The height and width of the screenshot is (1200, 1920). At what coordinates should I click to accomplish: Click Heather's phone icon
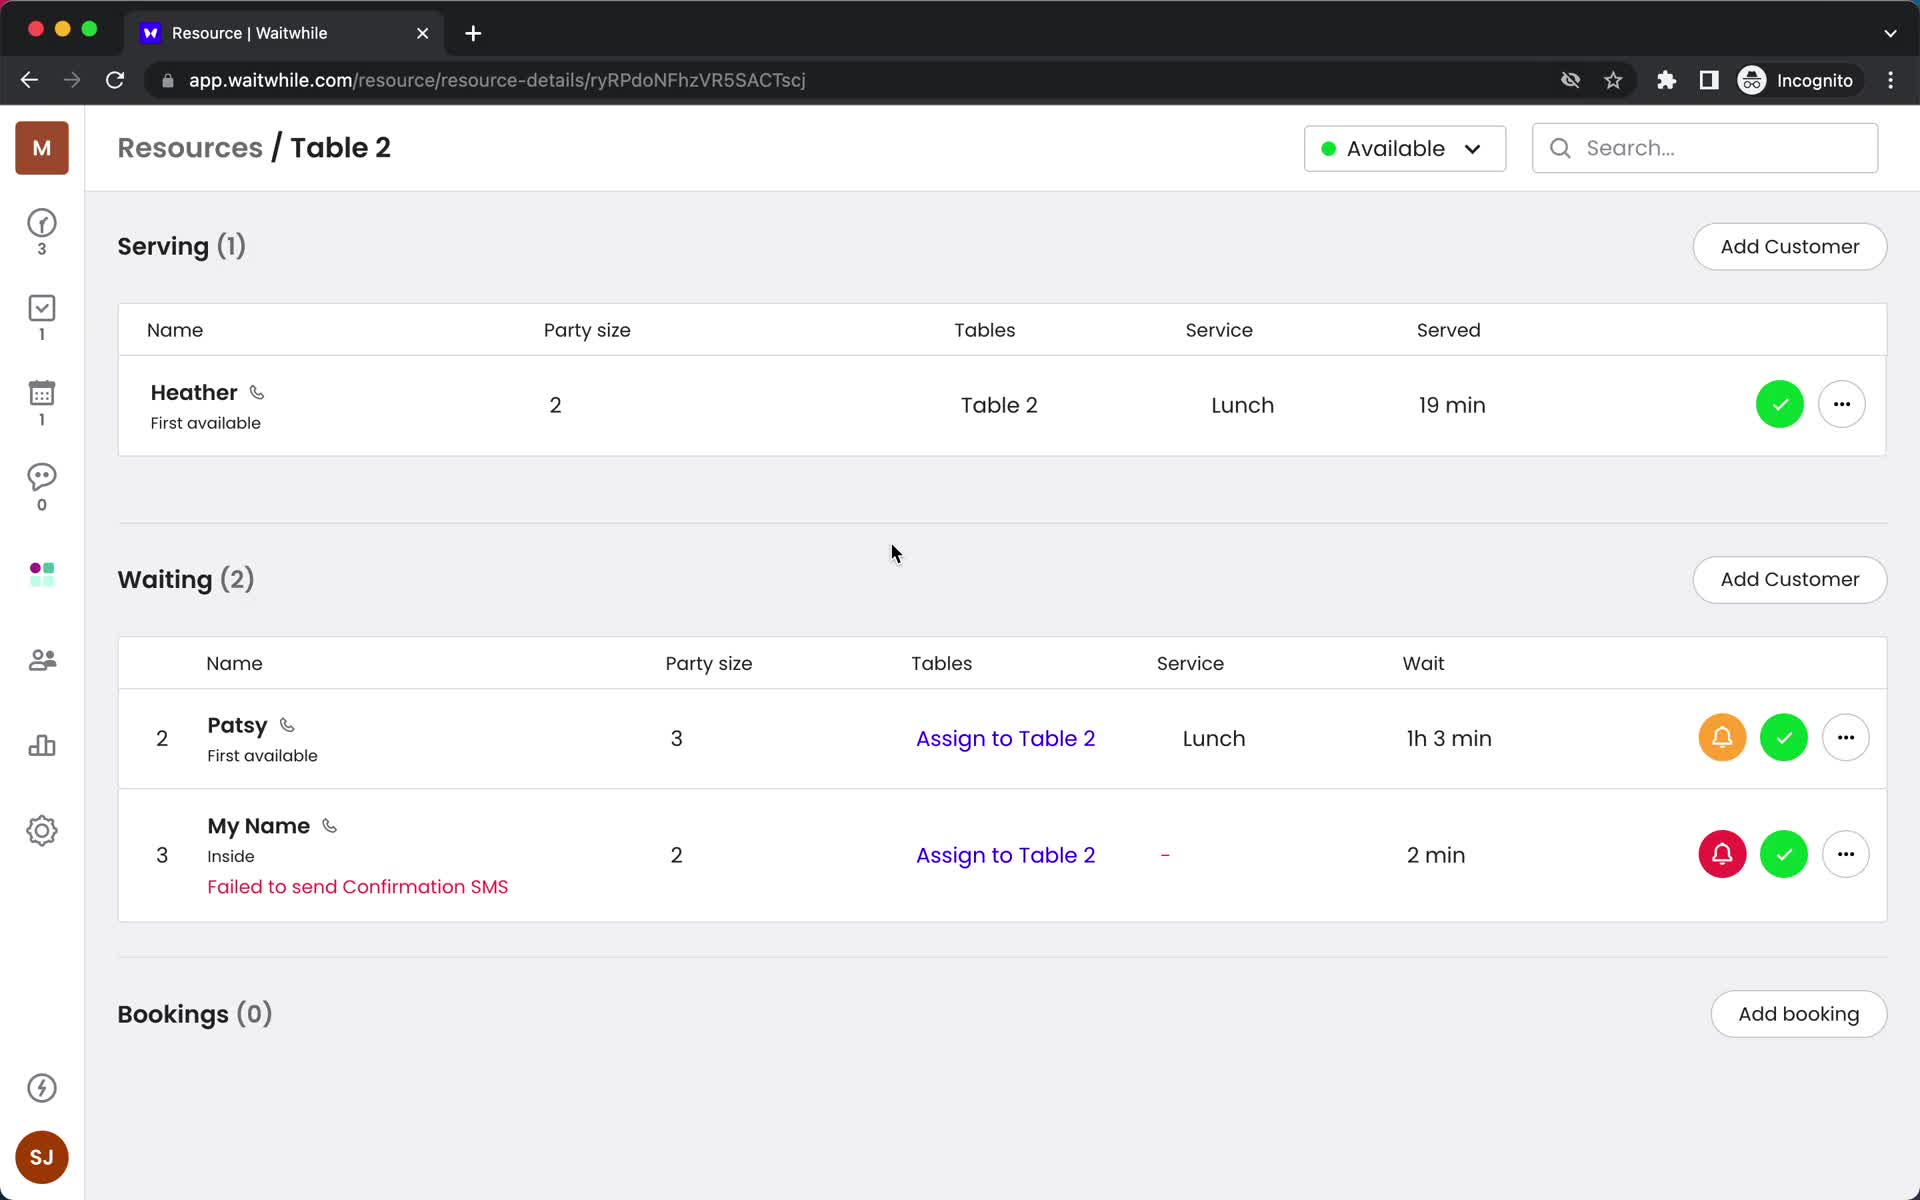click(x=256, y=391)
